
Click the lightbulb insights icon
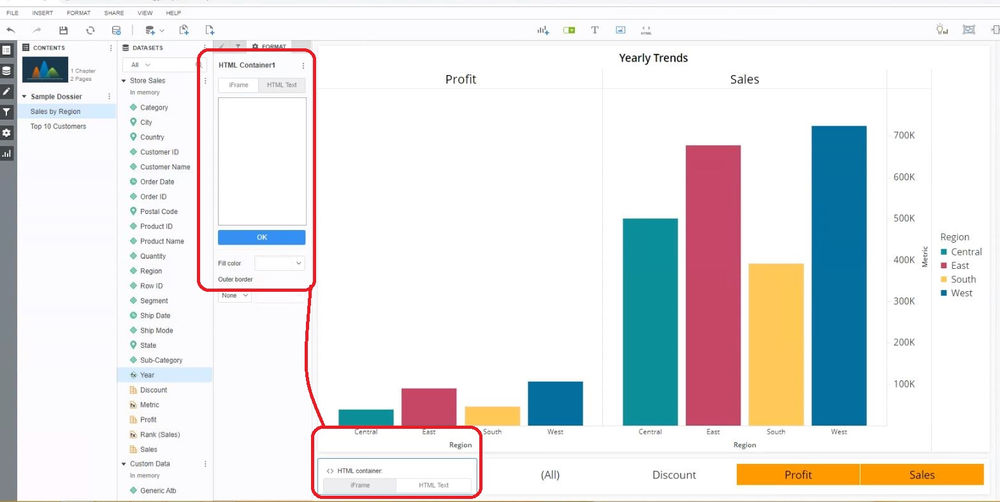click(x=942, y=29)
